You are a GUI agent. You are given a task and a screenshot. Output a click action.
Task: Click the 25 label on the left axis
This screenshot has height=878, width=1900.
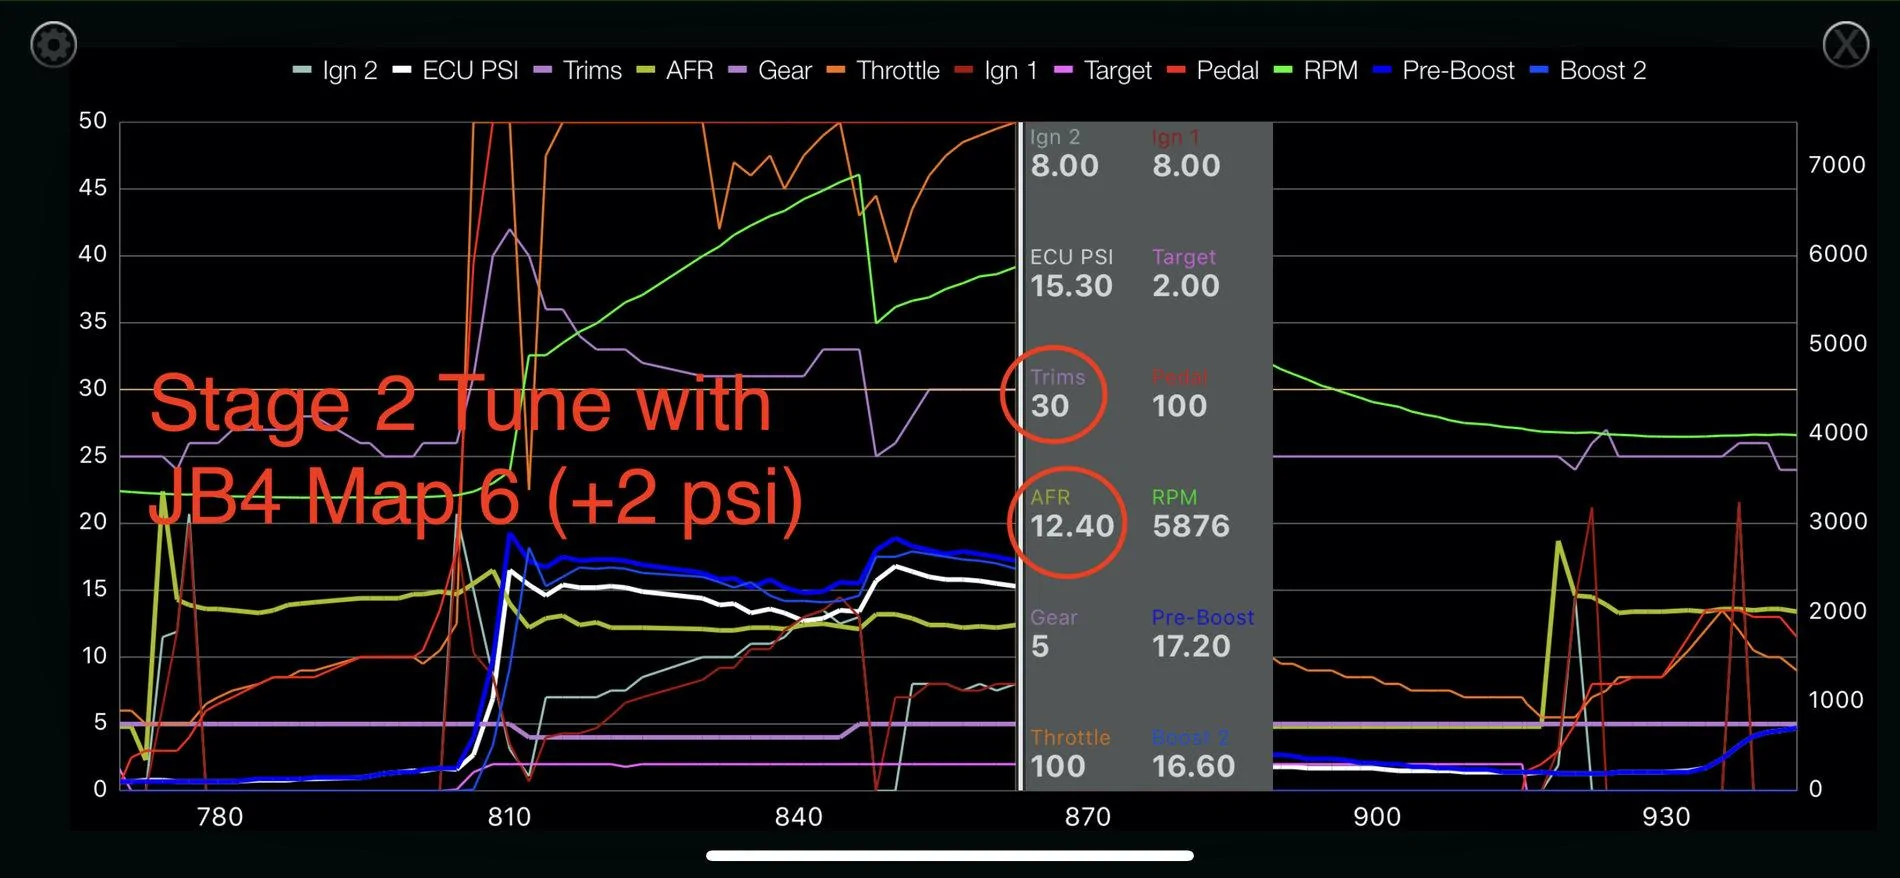pyautogui.click(x=93, y=455)
